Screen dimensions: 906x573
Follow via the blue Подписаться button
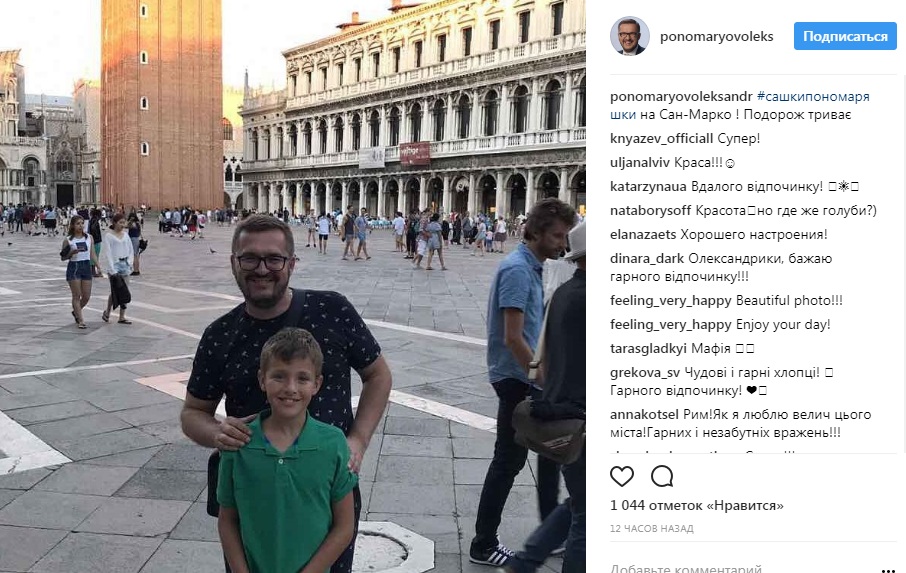[845, 36]
